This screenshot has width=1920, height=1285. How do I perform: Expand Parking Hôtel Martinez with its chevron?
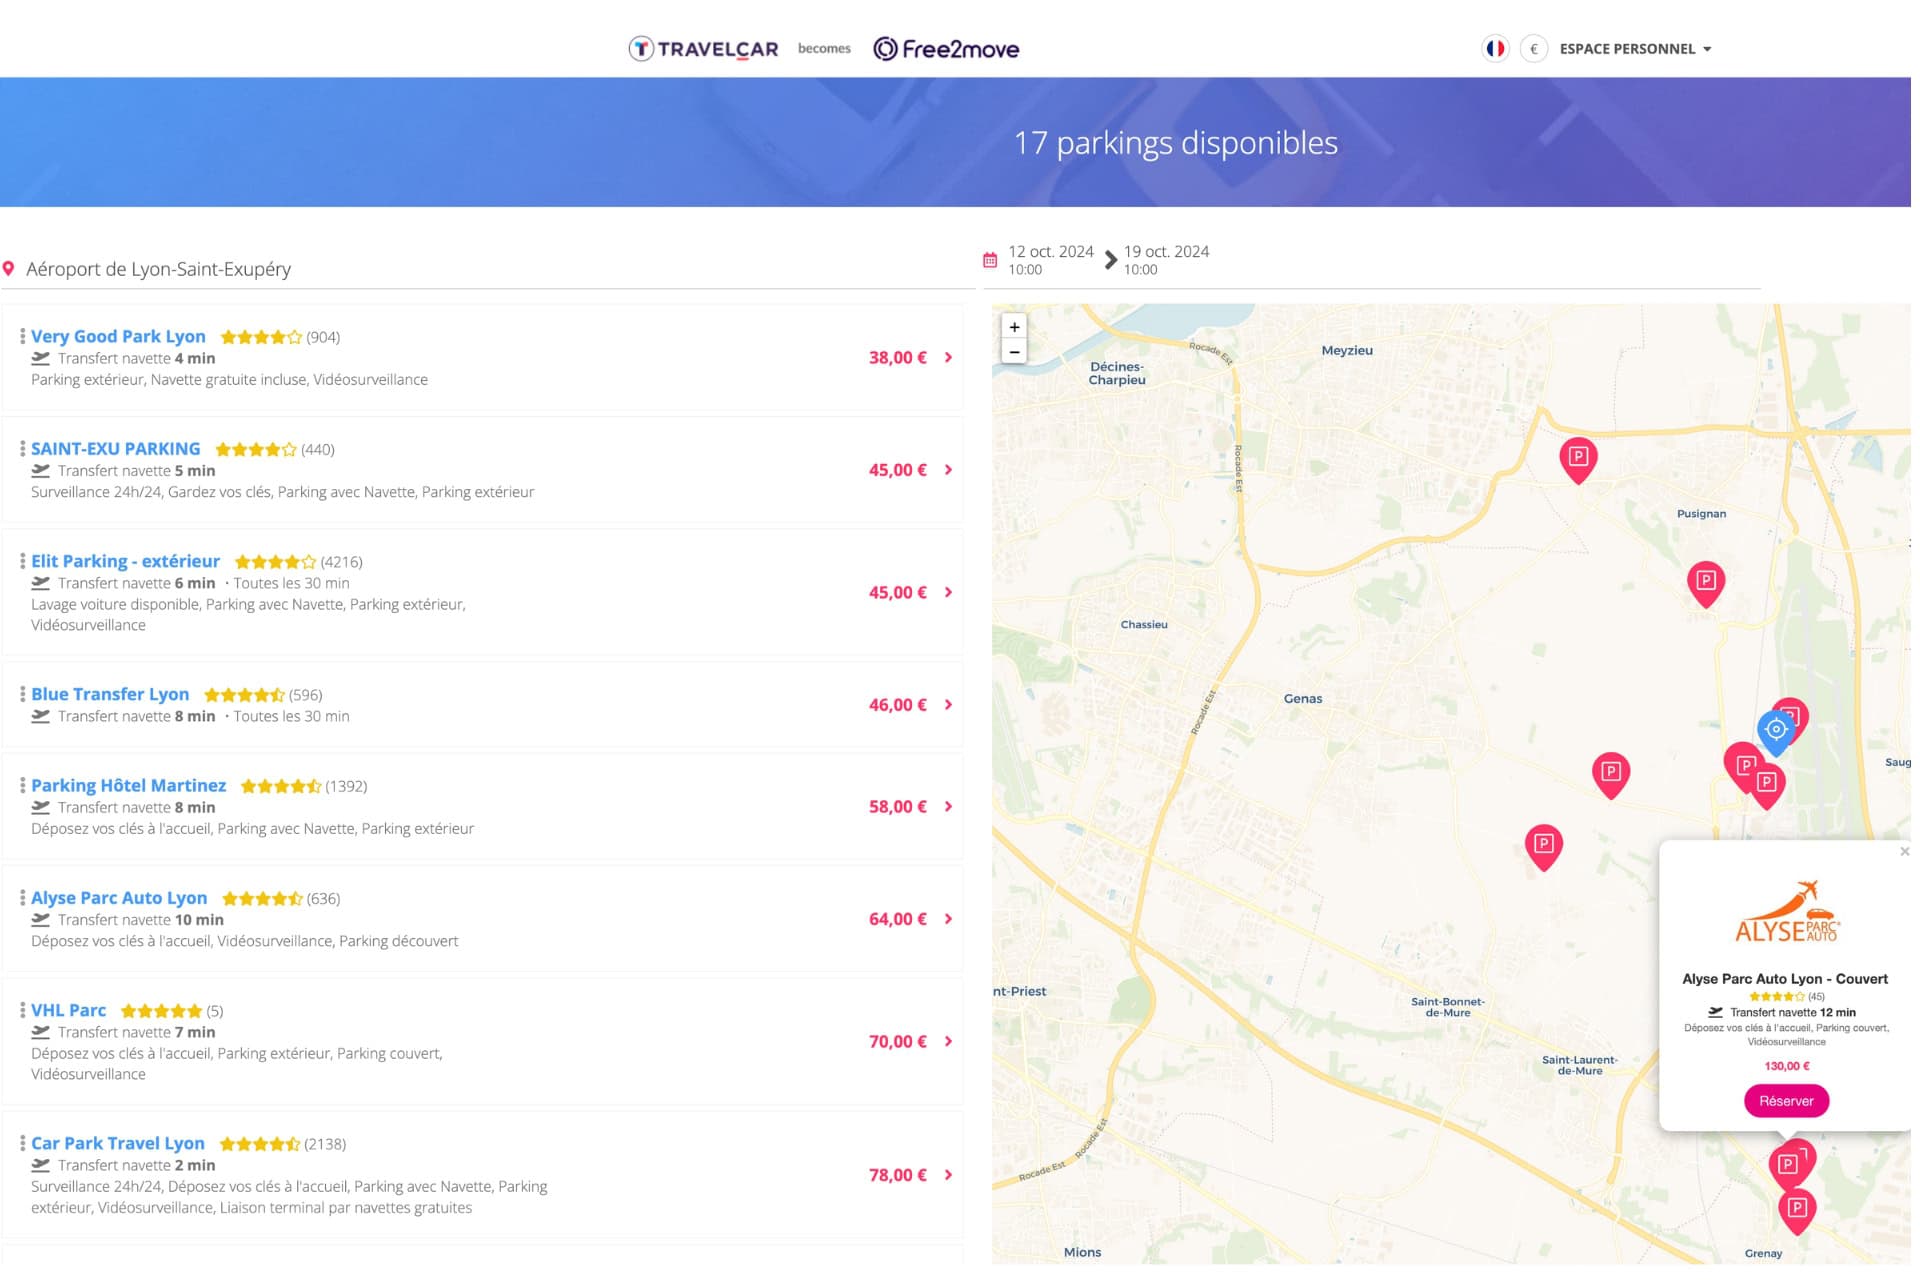[x=948, y=807]
